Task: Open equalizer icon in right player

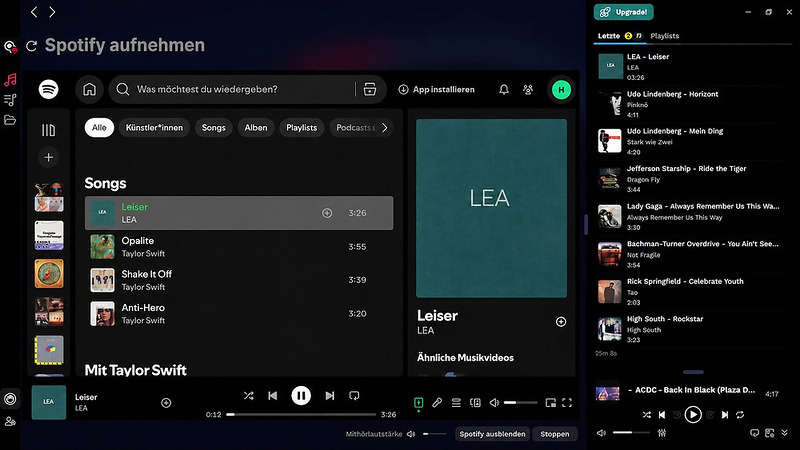Action: (662, 433)
